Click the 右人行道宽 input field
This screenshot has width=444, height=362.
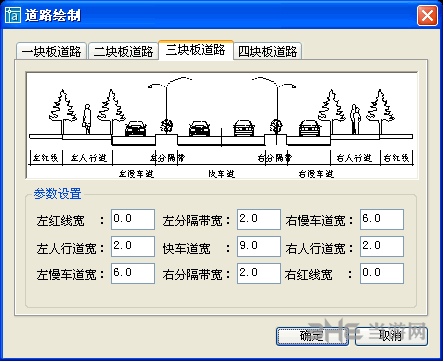(x=382, y=246)
